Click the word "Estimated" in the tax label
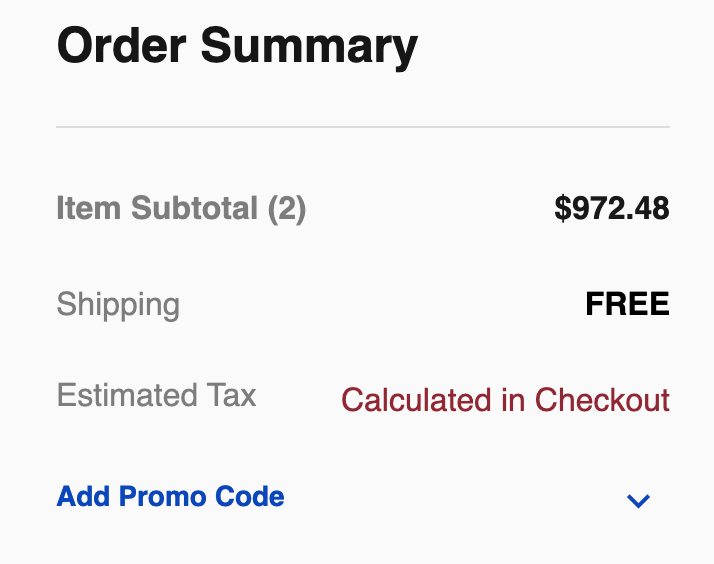 pyautogui.click(x=124, y=395)
